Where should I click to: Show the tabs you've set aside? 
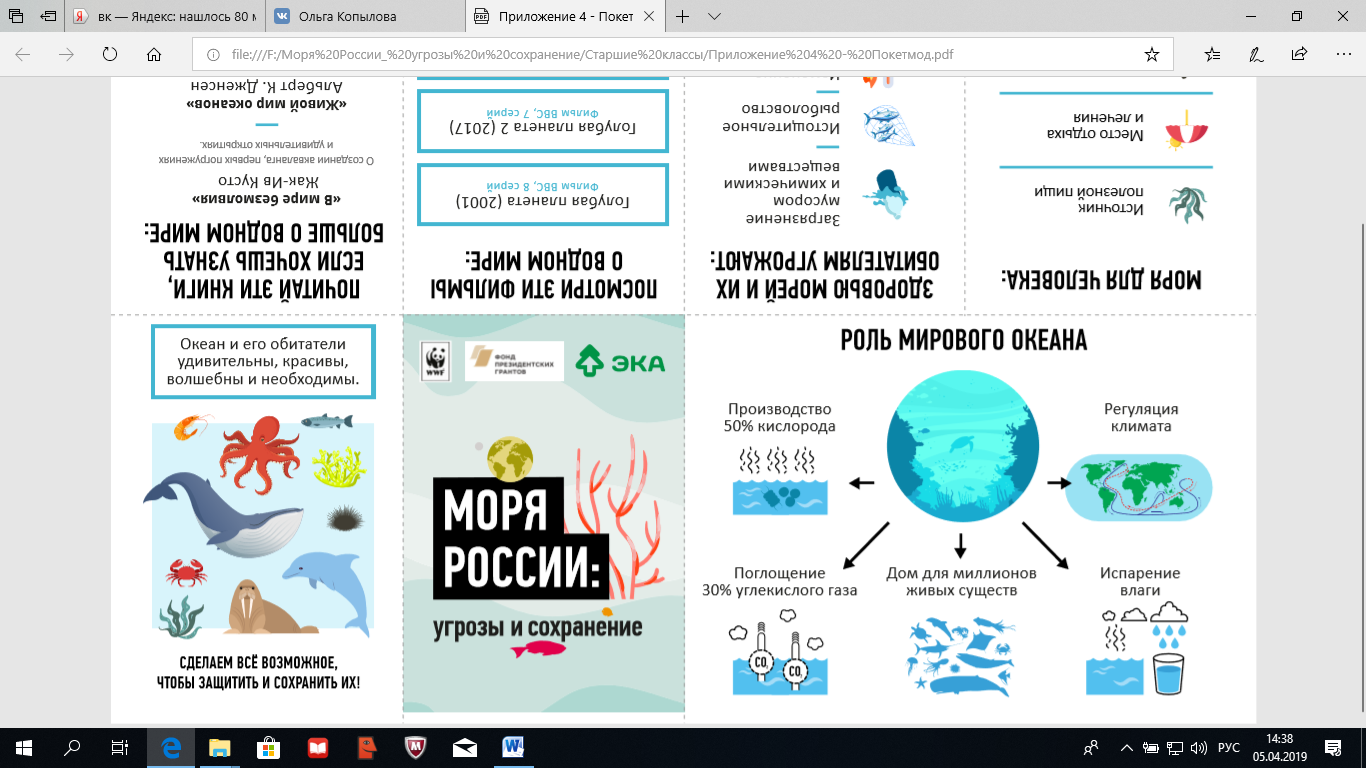click(16, 17)
